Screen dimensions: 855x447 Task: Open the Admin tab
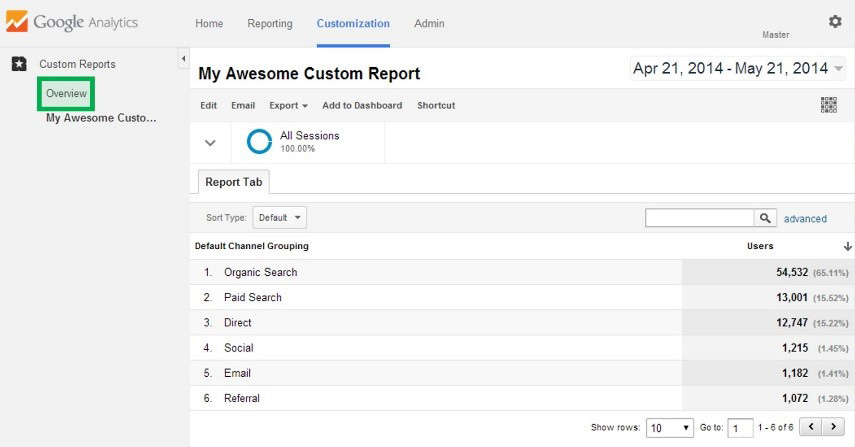tap(429, 23)
